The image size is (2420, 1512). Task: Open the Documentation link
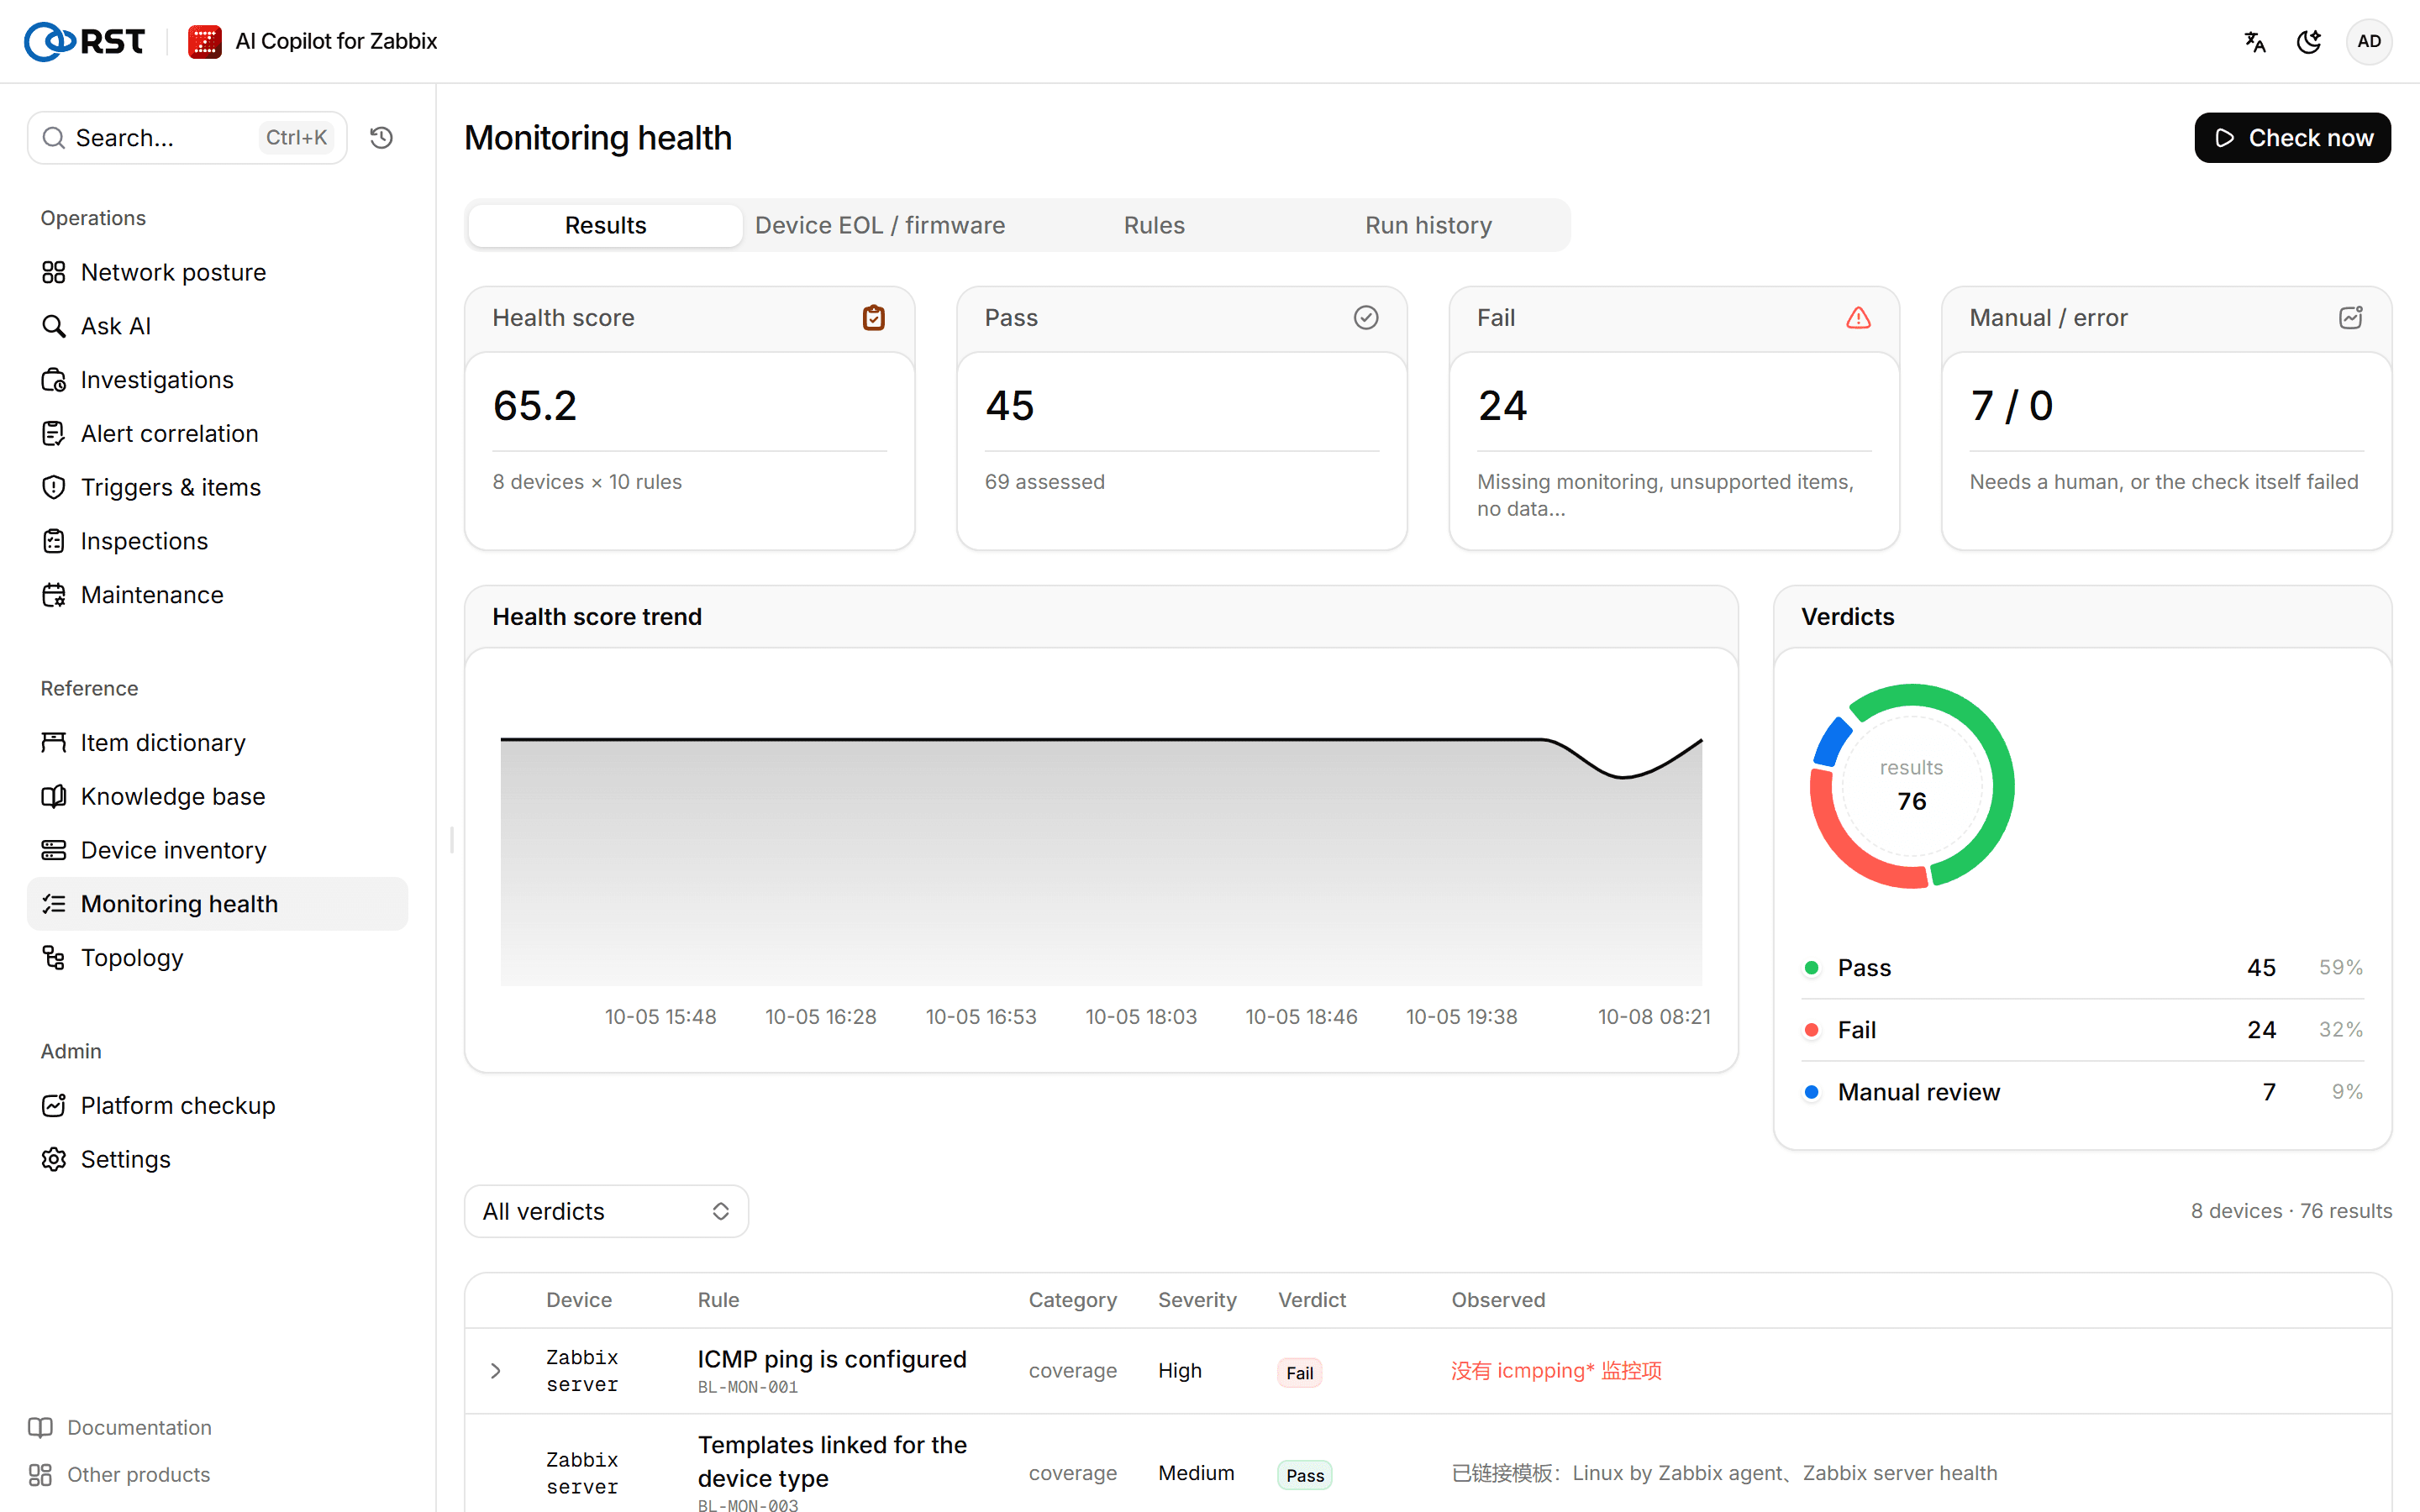pos(120,1427)
